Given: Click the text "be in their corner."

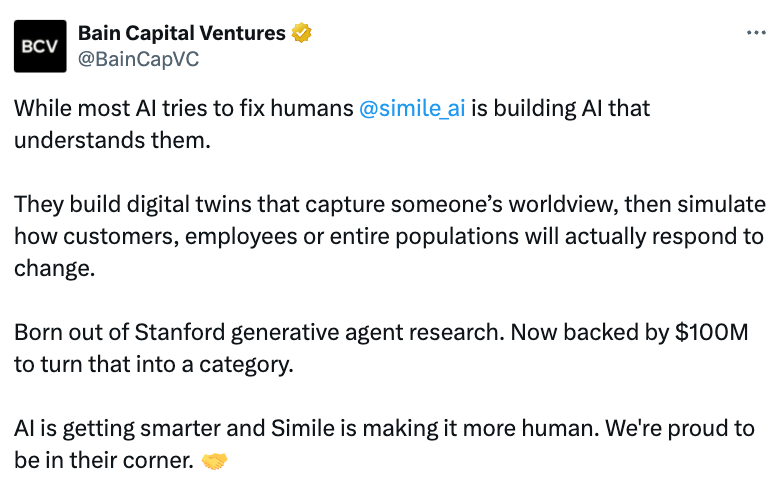Looking at the screenshot, I should coord(103,461).
